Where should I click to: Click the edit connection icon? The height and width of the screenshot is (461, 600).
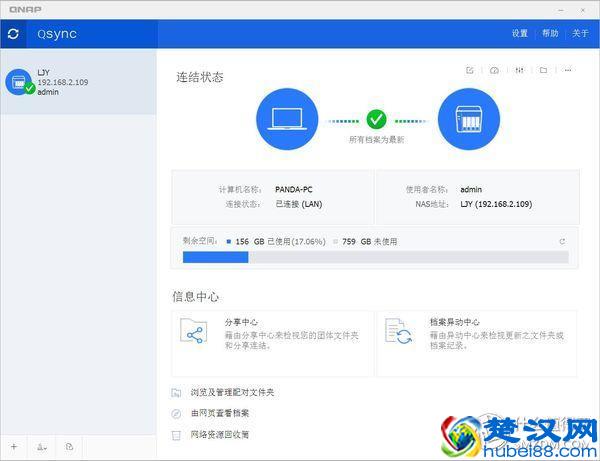[470, 70]
